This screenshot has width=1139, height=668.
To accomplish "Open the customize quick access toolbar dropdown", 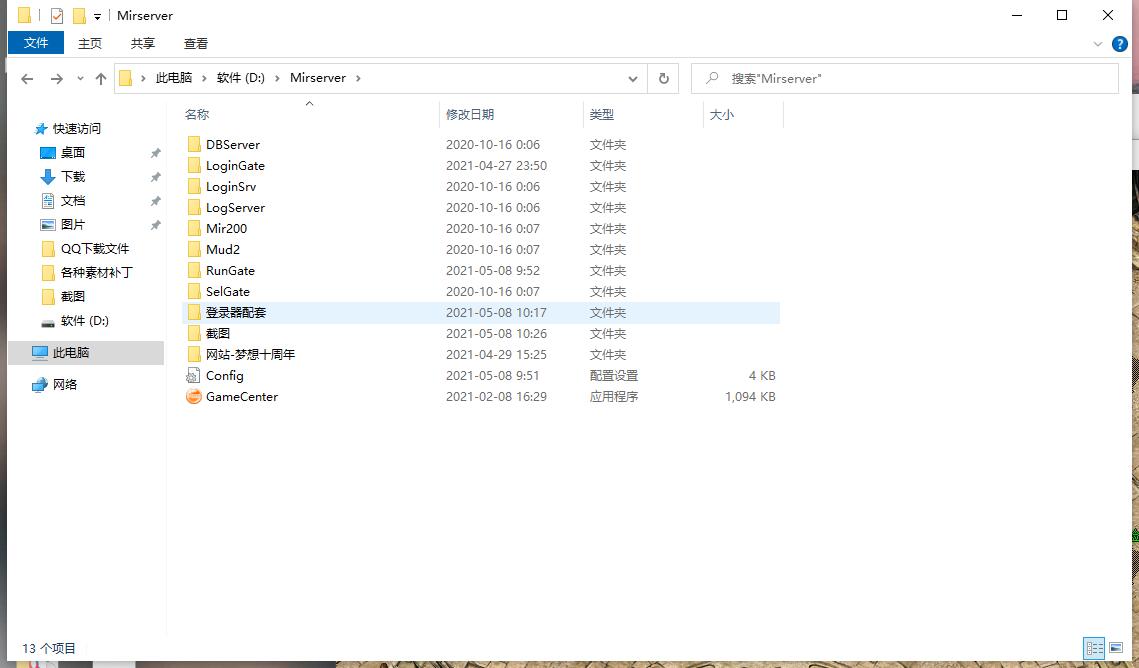I will coord(97,16).
